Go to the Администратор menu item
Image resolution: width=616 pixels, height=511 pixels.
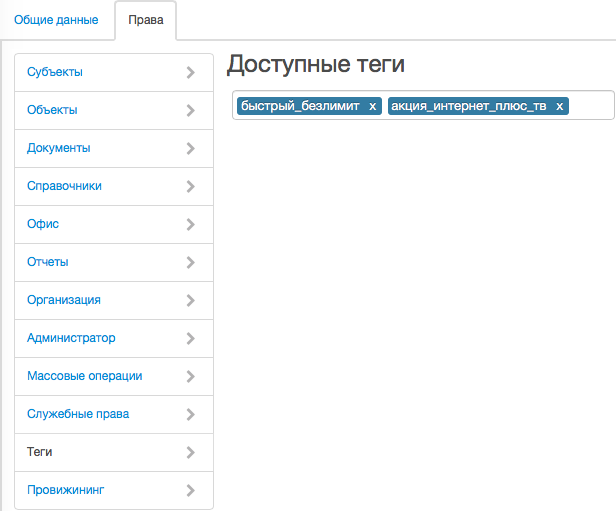(114, 338)
